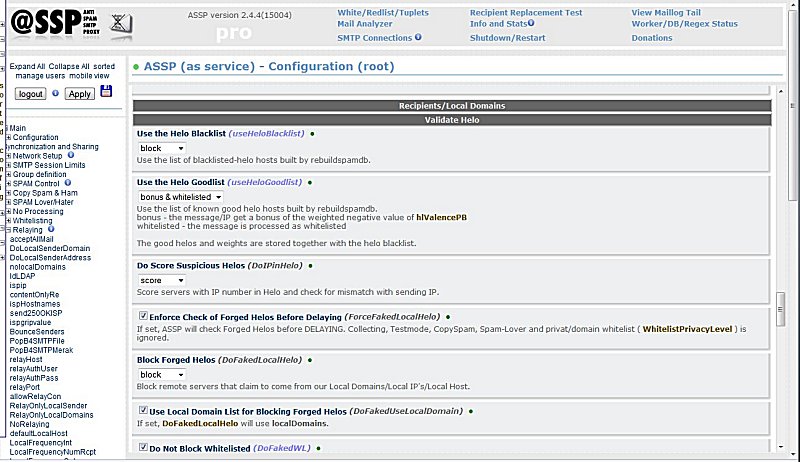Click green status dot by useHeloGoodlist
800x462 pixels.
click(x=310, y=183)
